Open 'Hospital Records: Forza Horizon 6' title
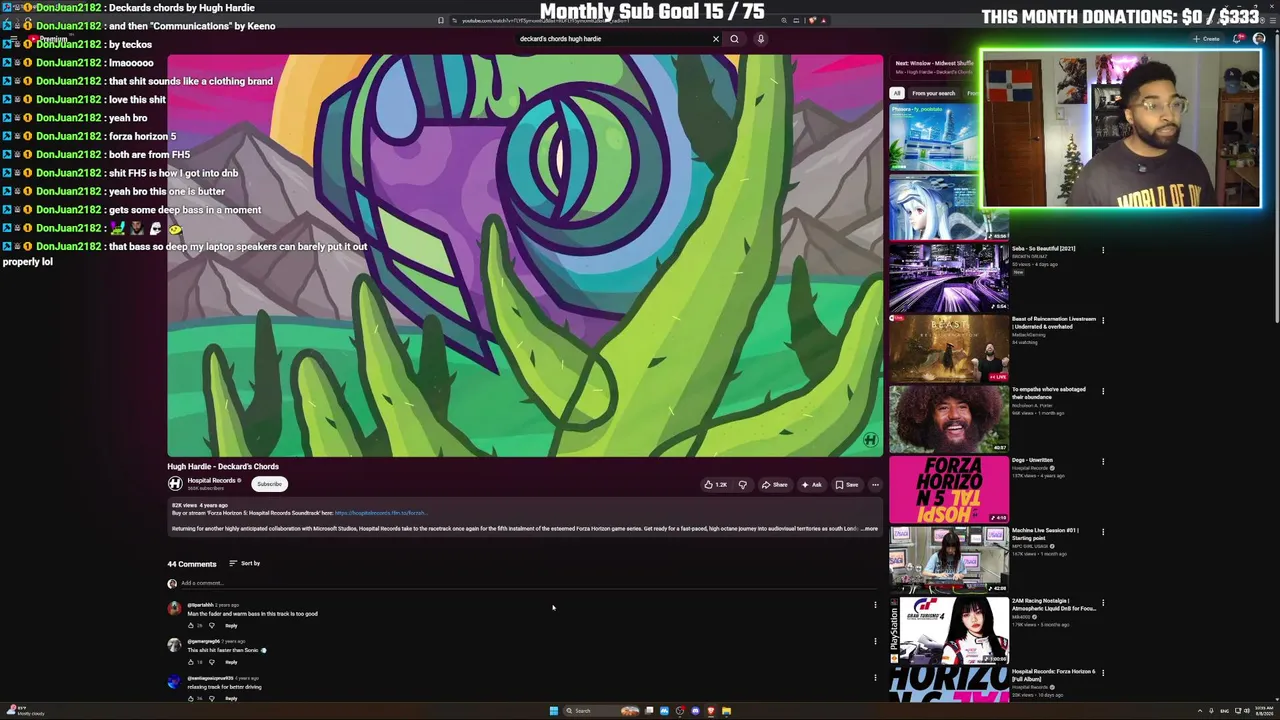The image size is (1280, 720). point(1054,675)
